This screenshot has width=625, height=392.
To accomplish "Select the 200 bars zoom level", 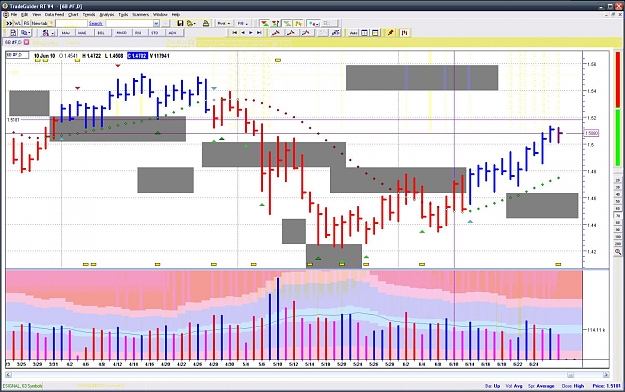I will (x=618, y=244).
